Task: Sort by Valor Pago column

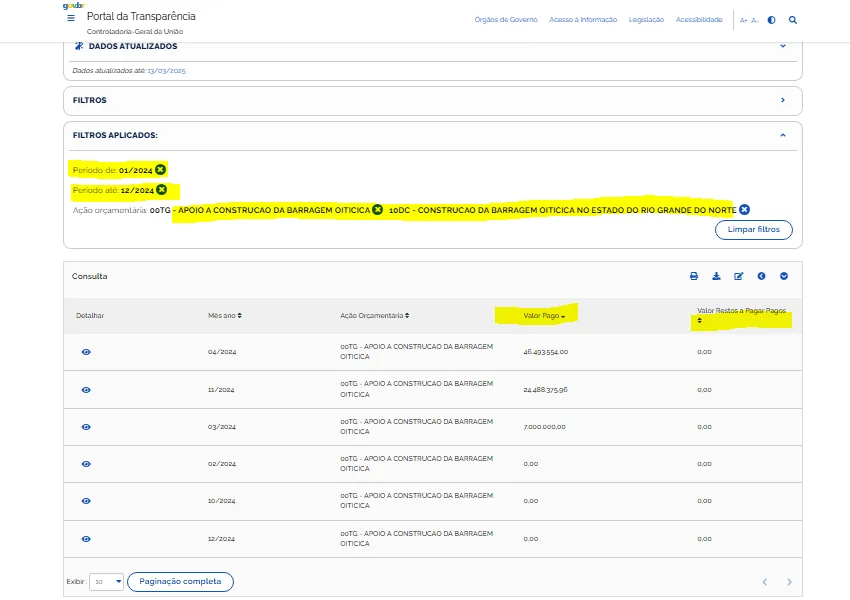Action: click(x=544, y=315)
